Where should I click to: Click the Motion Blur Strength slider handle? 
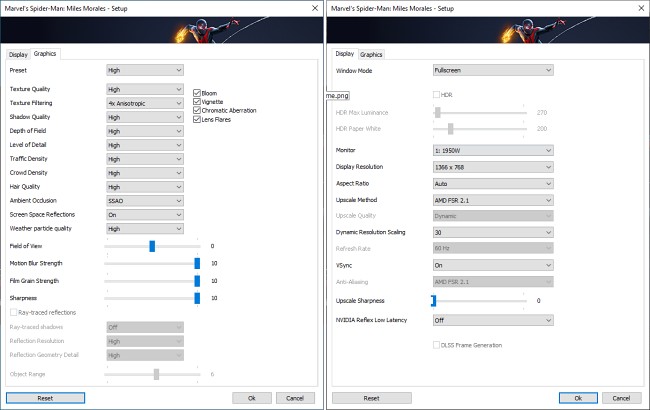(197, 263)
